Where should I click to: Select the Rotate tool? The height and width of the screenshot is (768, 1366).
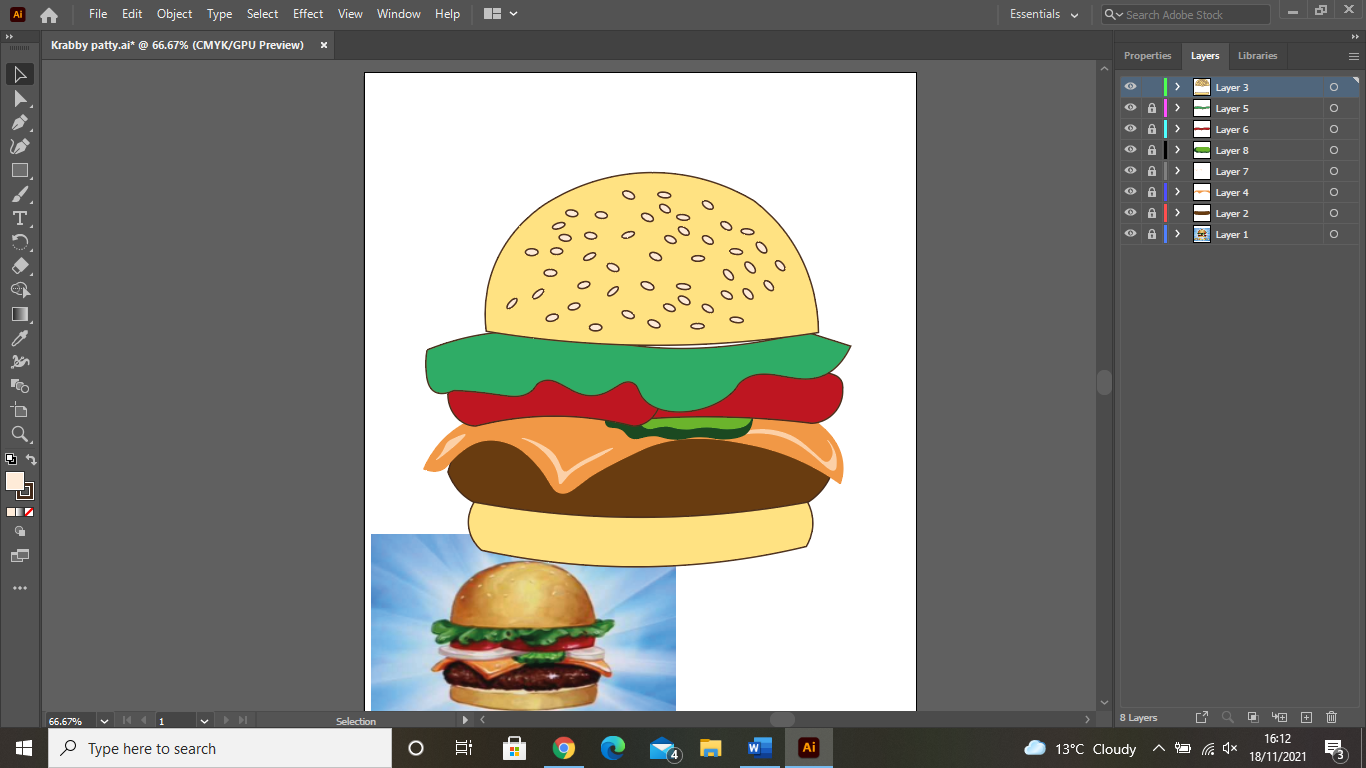(20, 243)
